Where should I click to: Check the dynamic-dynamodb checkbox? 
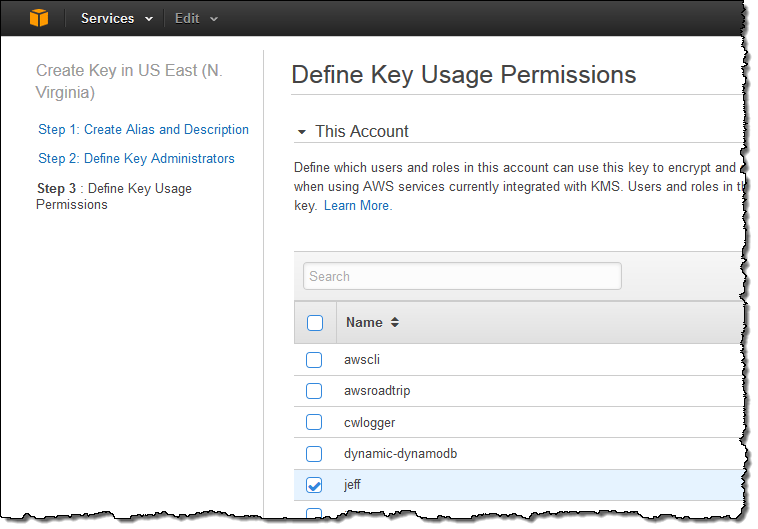click(314, 454)
